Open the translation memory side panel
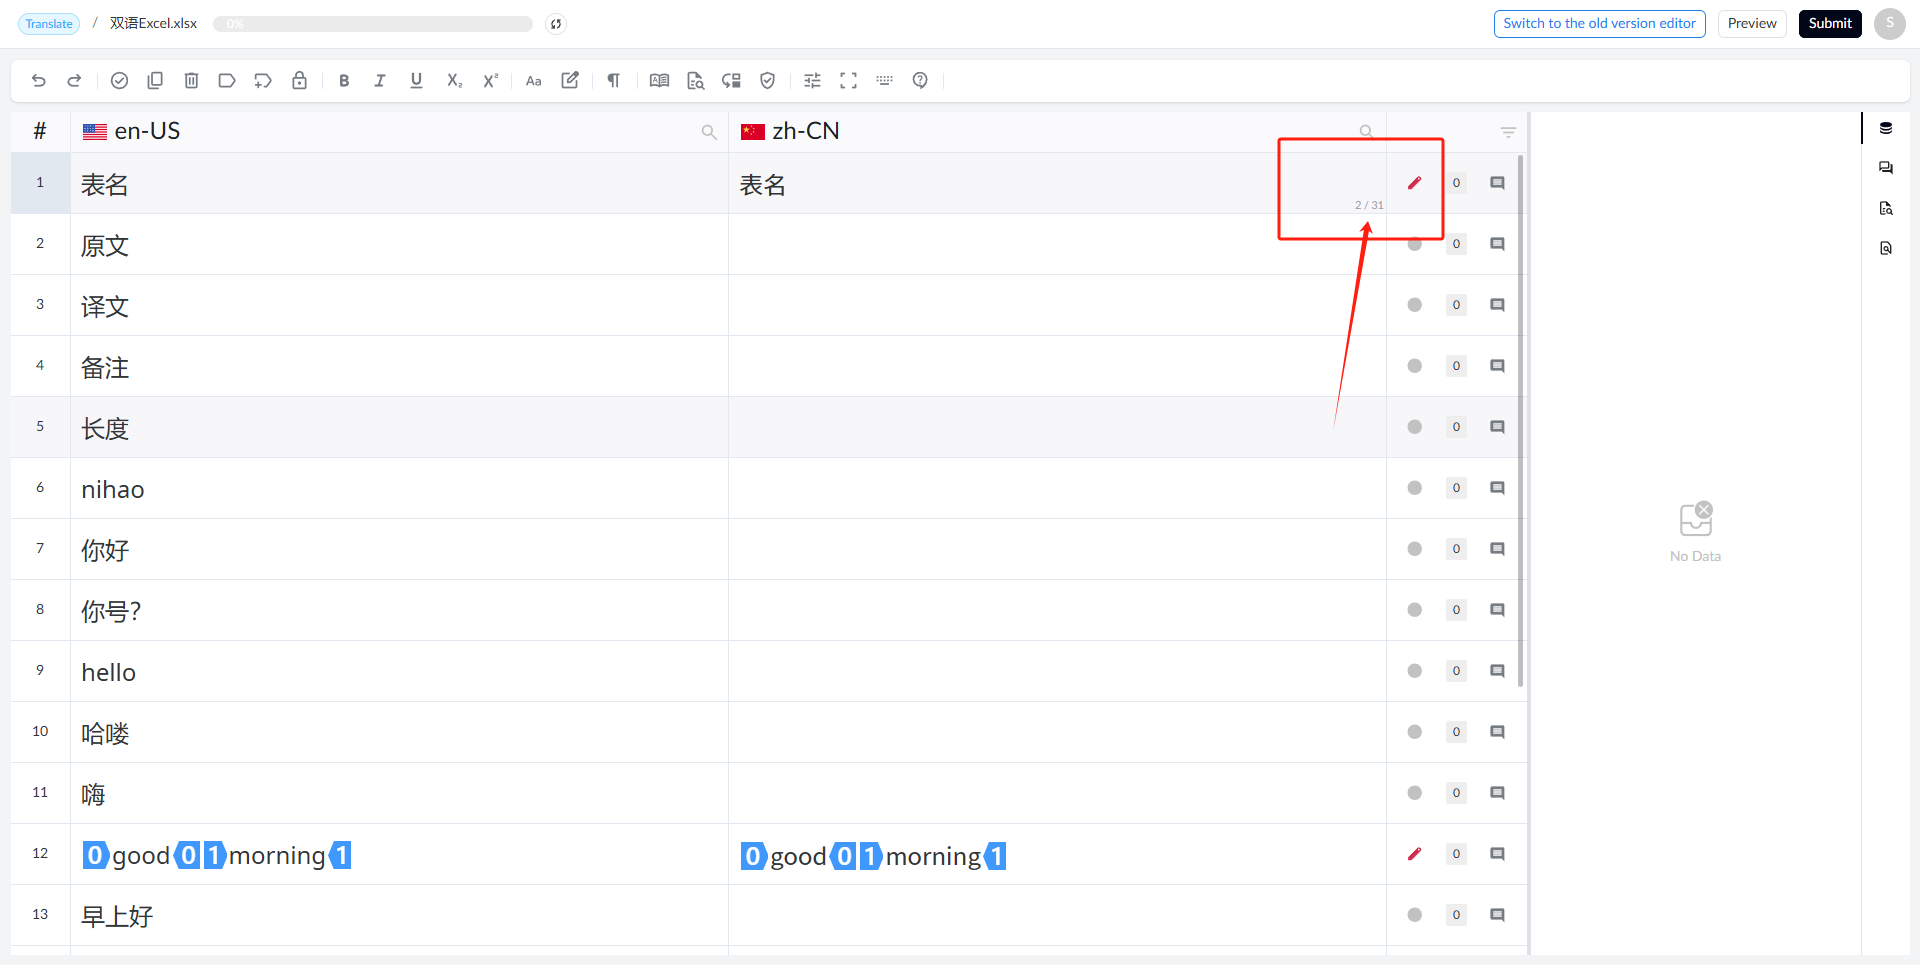Viewport: 1920px width, 965px height. (1886, 128)
